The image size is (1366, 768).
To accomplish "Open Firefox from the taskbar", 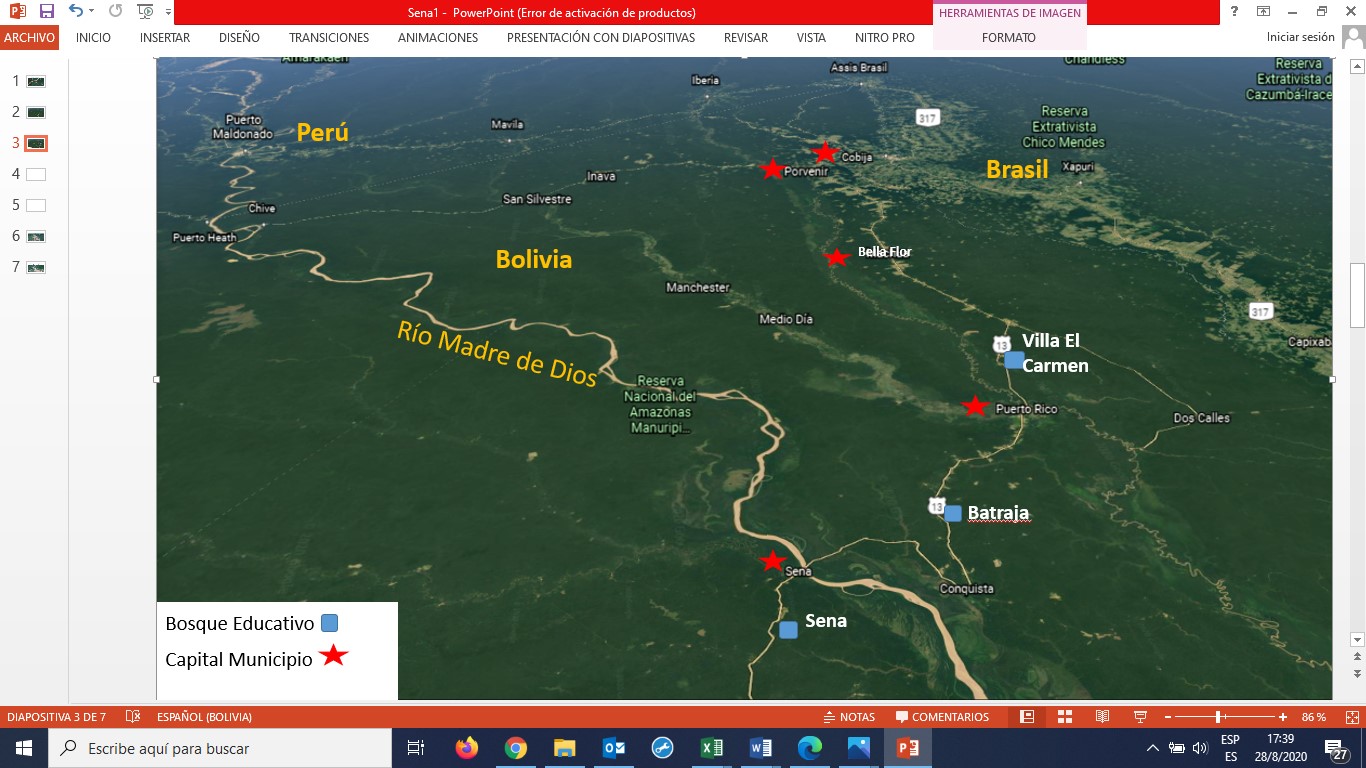I will click(466, 748).
